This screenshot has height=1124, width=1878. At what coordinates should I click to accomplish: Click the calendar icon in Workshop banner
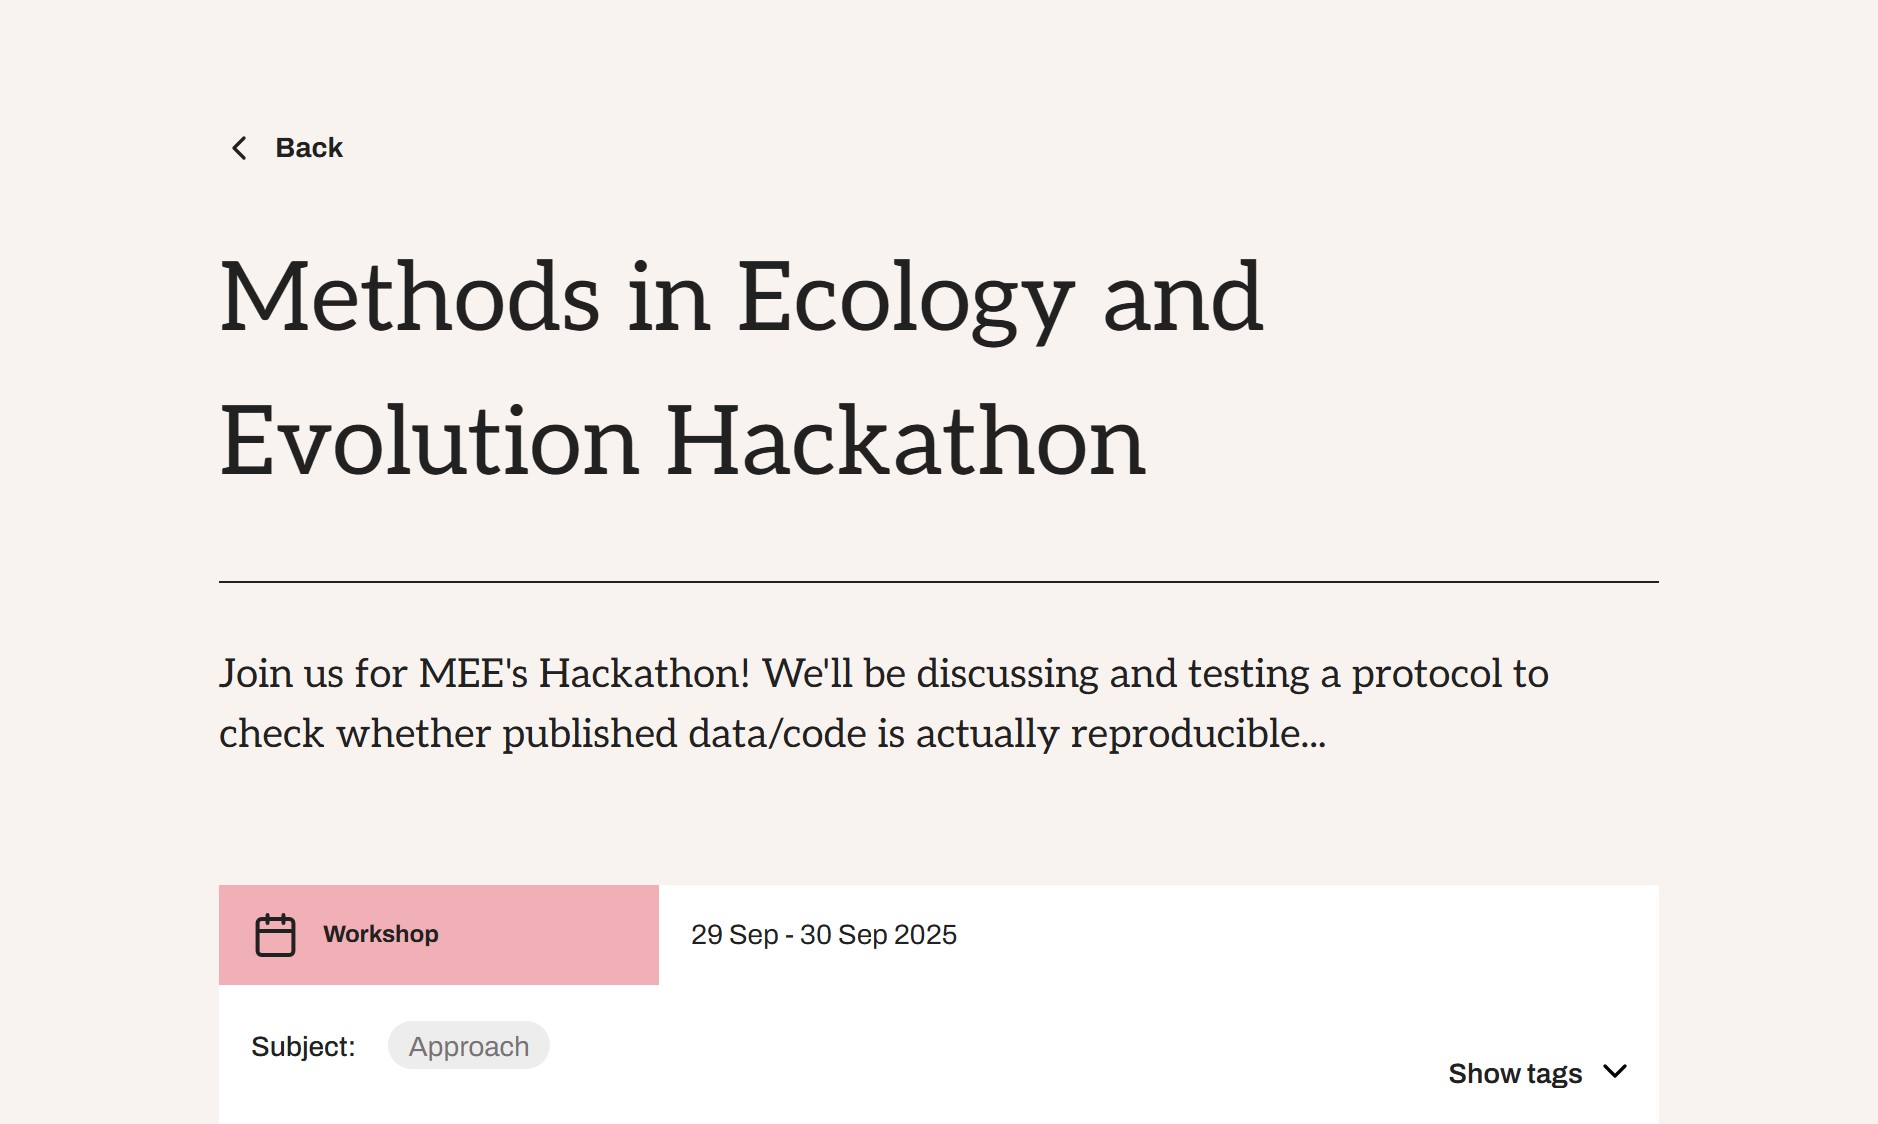(275, 935)
